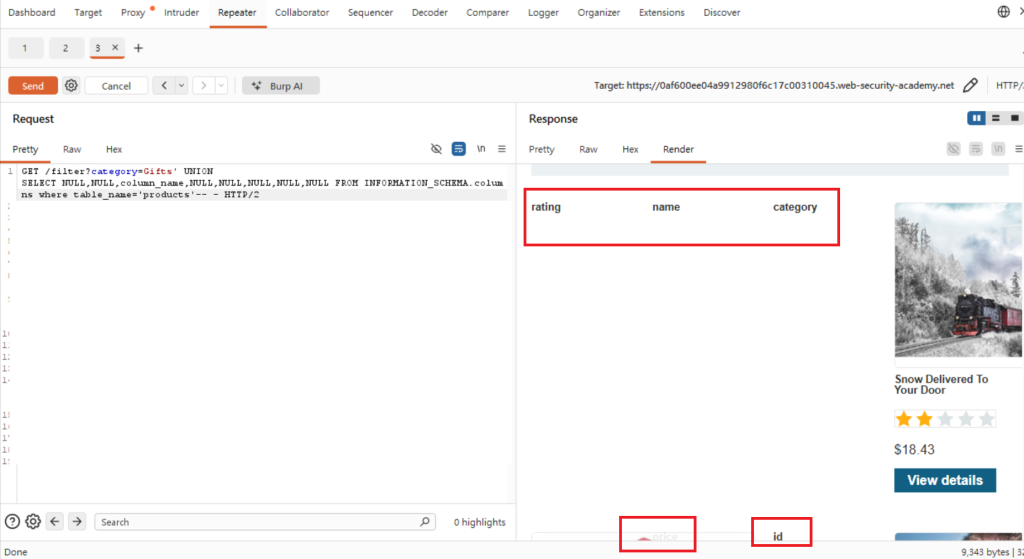The width and height of the screenshot is (1024, 559).
Task: Expand the forward history dropdown
Action: [221, 86]
